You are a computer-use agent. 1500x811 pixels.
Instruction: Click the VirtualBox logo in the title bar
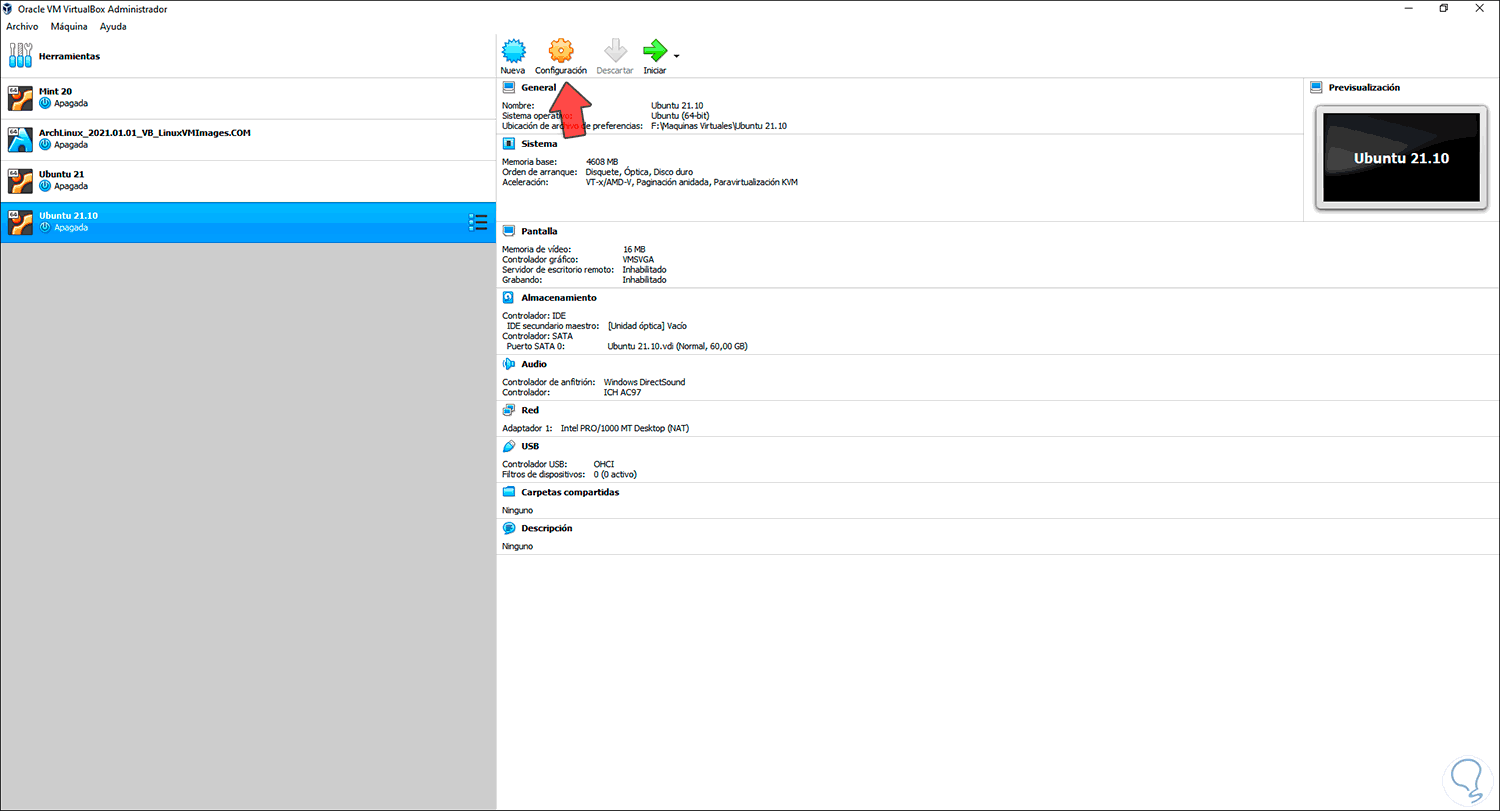(10, 9)
